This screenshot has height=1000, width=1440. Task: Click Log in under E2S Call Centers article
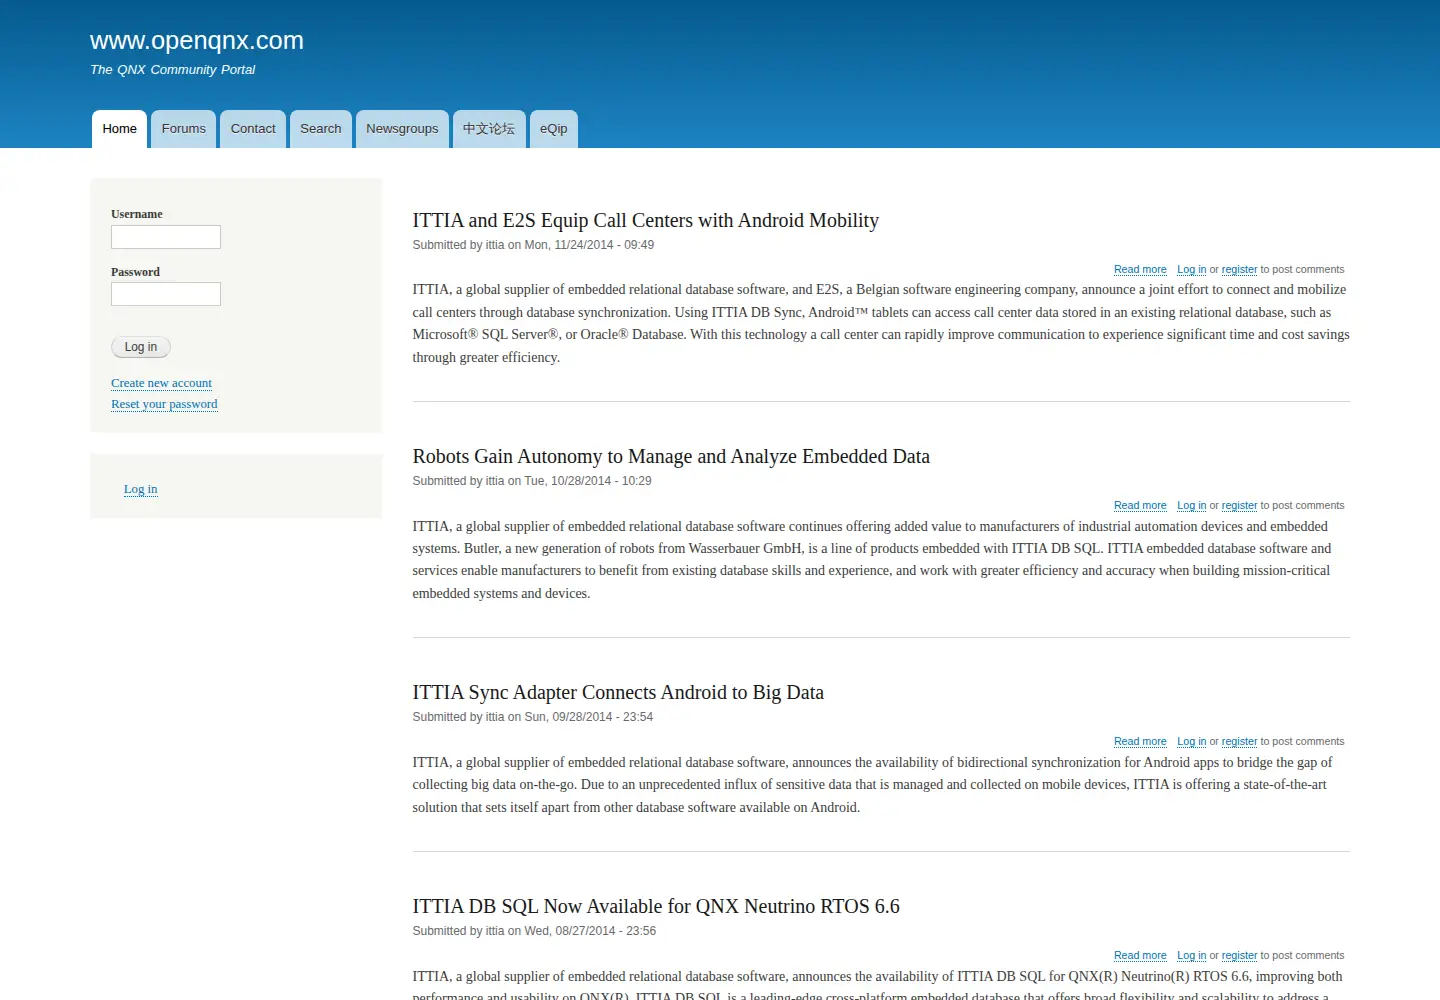(x=1191, y=270)
